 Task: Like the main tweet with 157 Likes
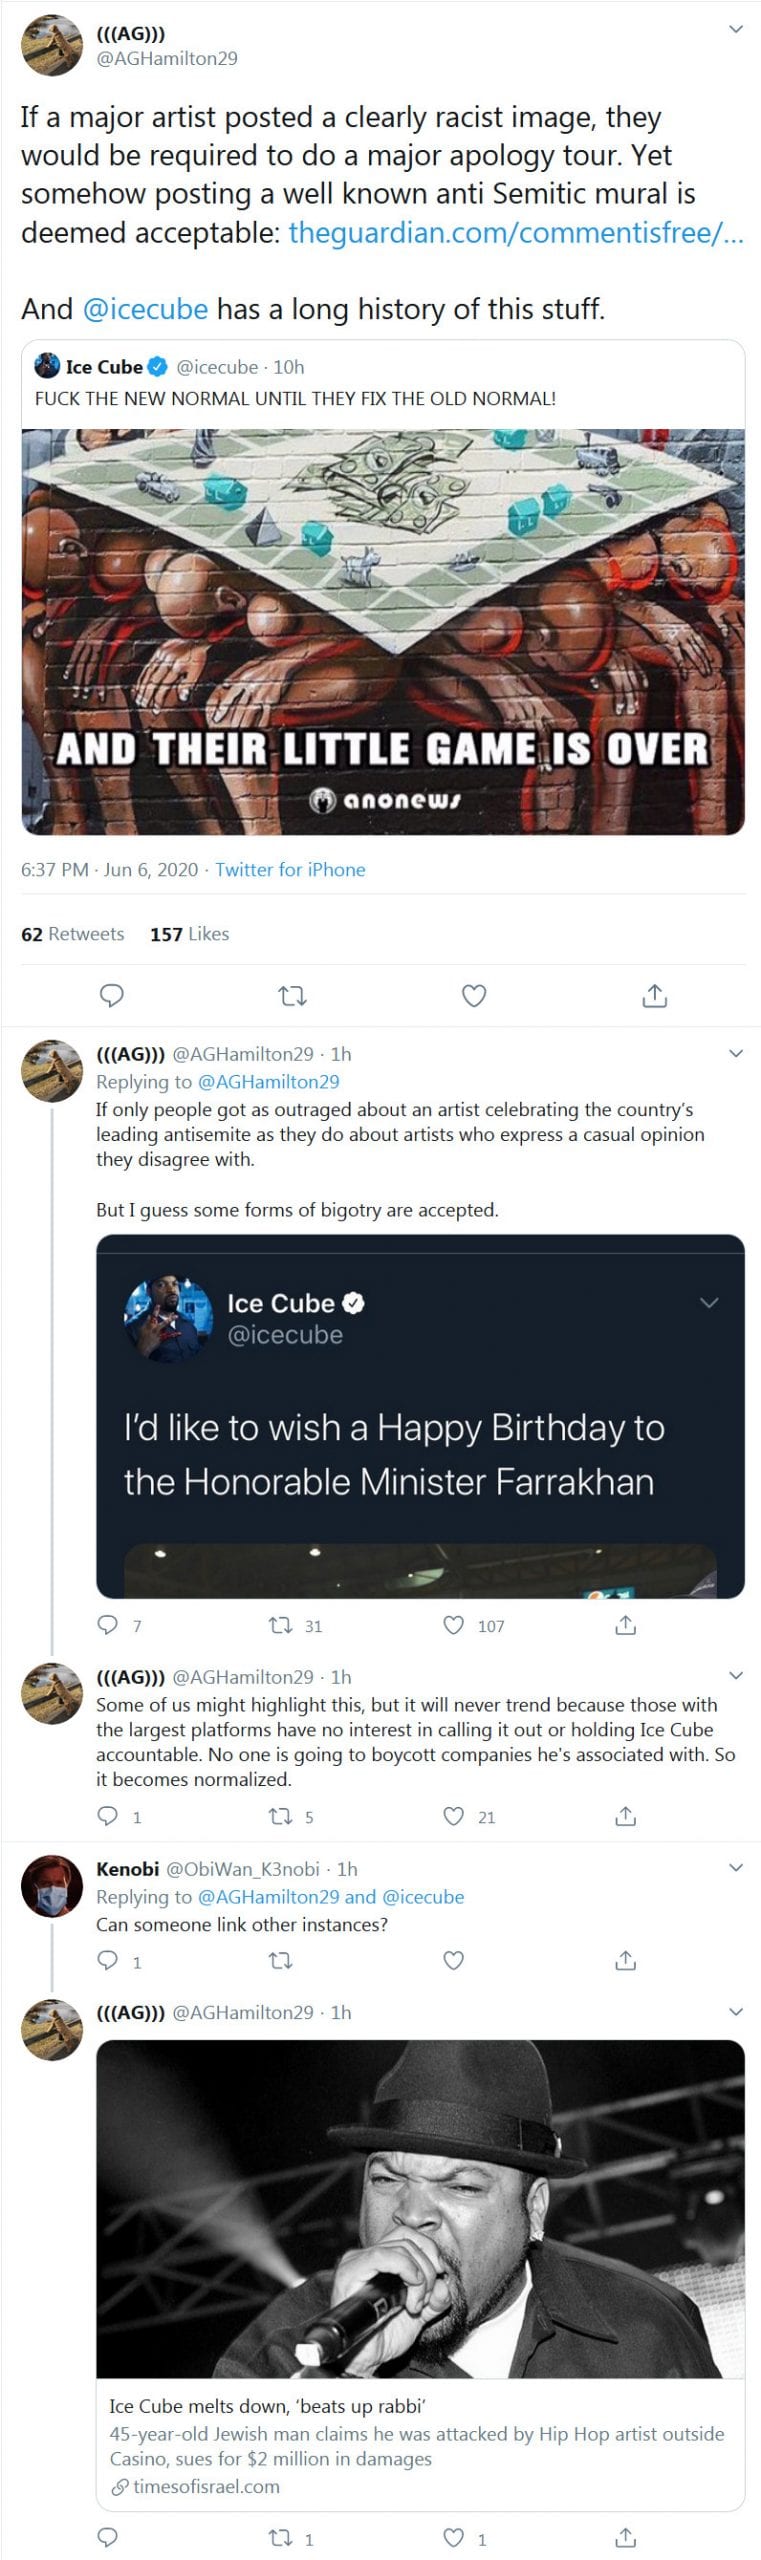474,995
